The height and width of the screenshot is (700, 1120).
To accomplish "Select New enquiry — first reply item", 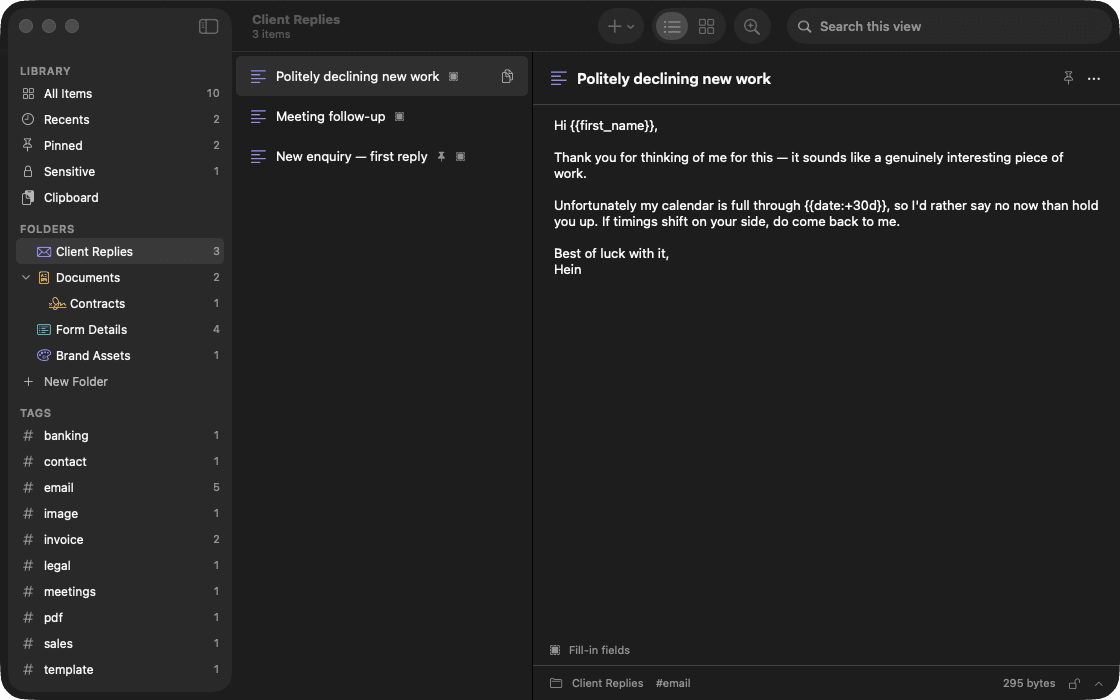I will tap(382, 156).
